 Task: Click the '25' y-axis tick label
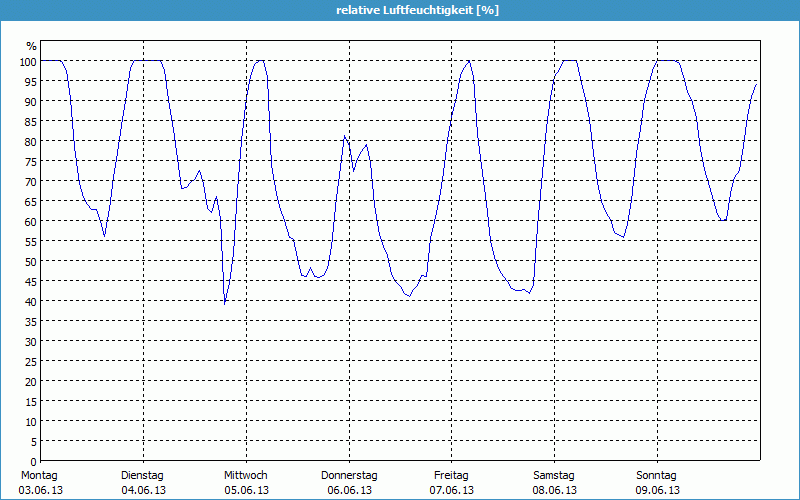(x=31, y=361)
